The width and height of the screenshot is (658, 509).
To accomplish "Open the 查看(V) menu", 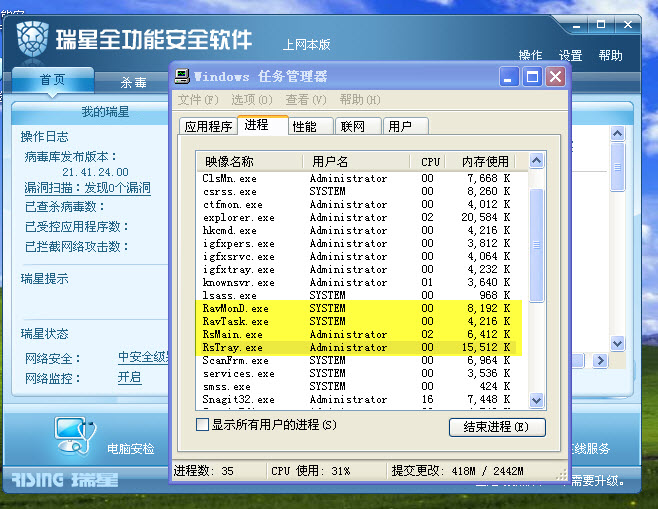I will tap(306, 100).
